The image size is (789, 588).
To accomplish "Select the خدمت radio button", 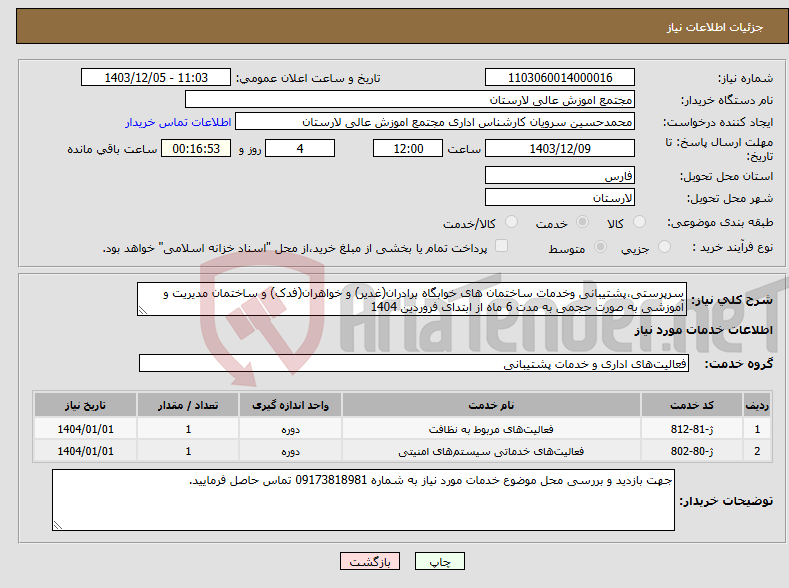I will point(582,222).
